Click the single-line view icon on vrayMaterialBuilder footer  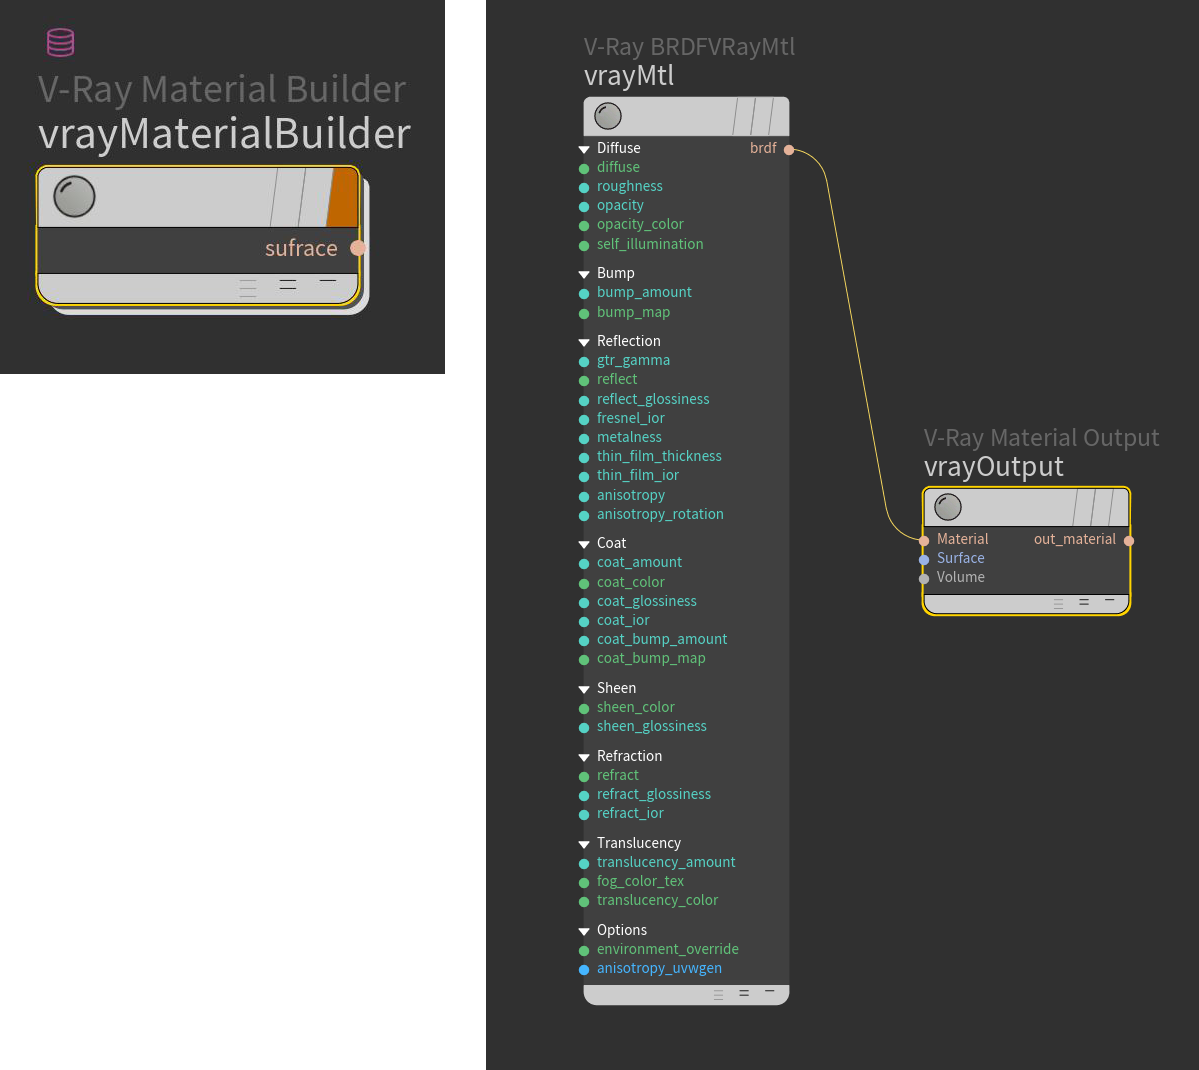[x=327, y=281]
